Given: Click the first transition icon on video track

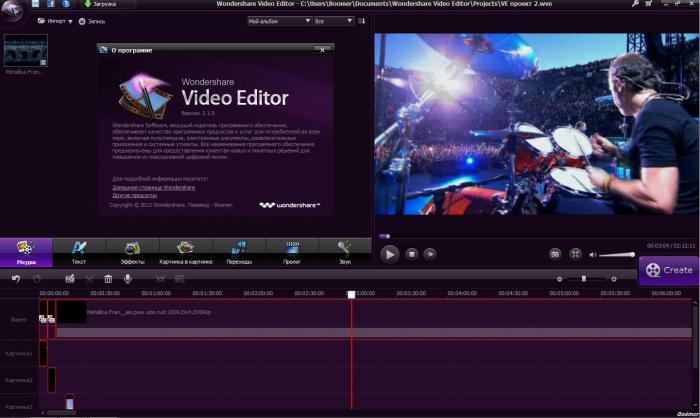Looking at the screenshot, I should coord(42,319).
